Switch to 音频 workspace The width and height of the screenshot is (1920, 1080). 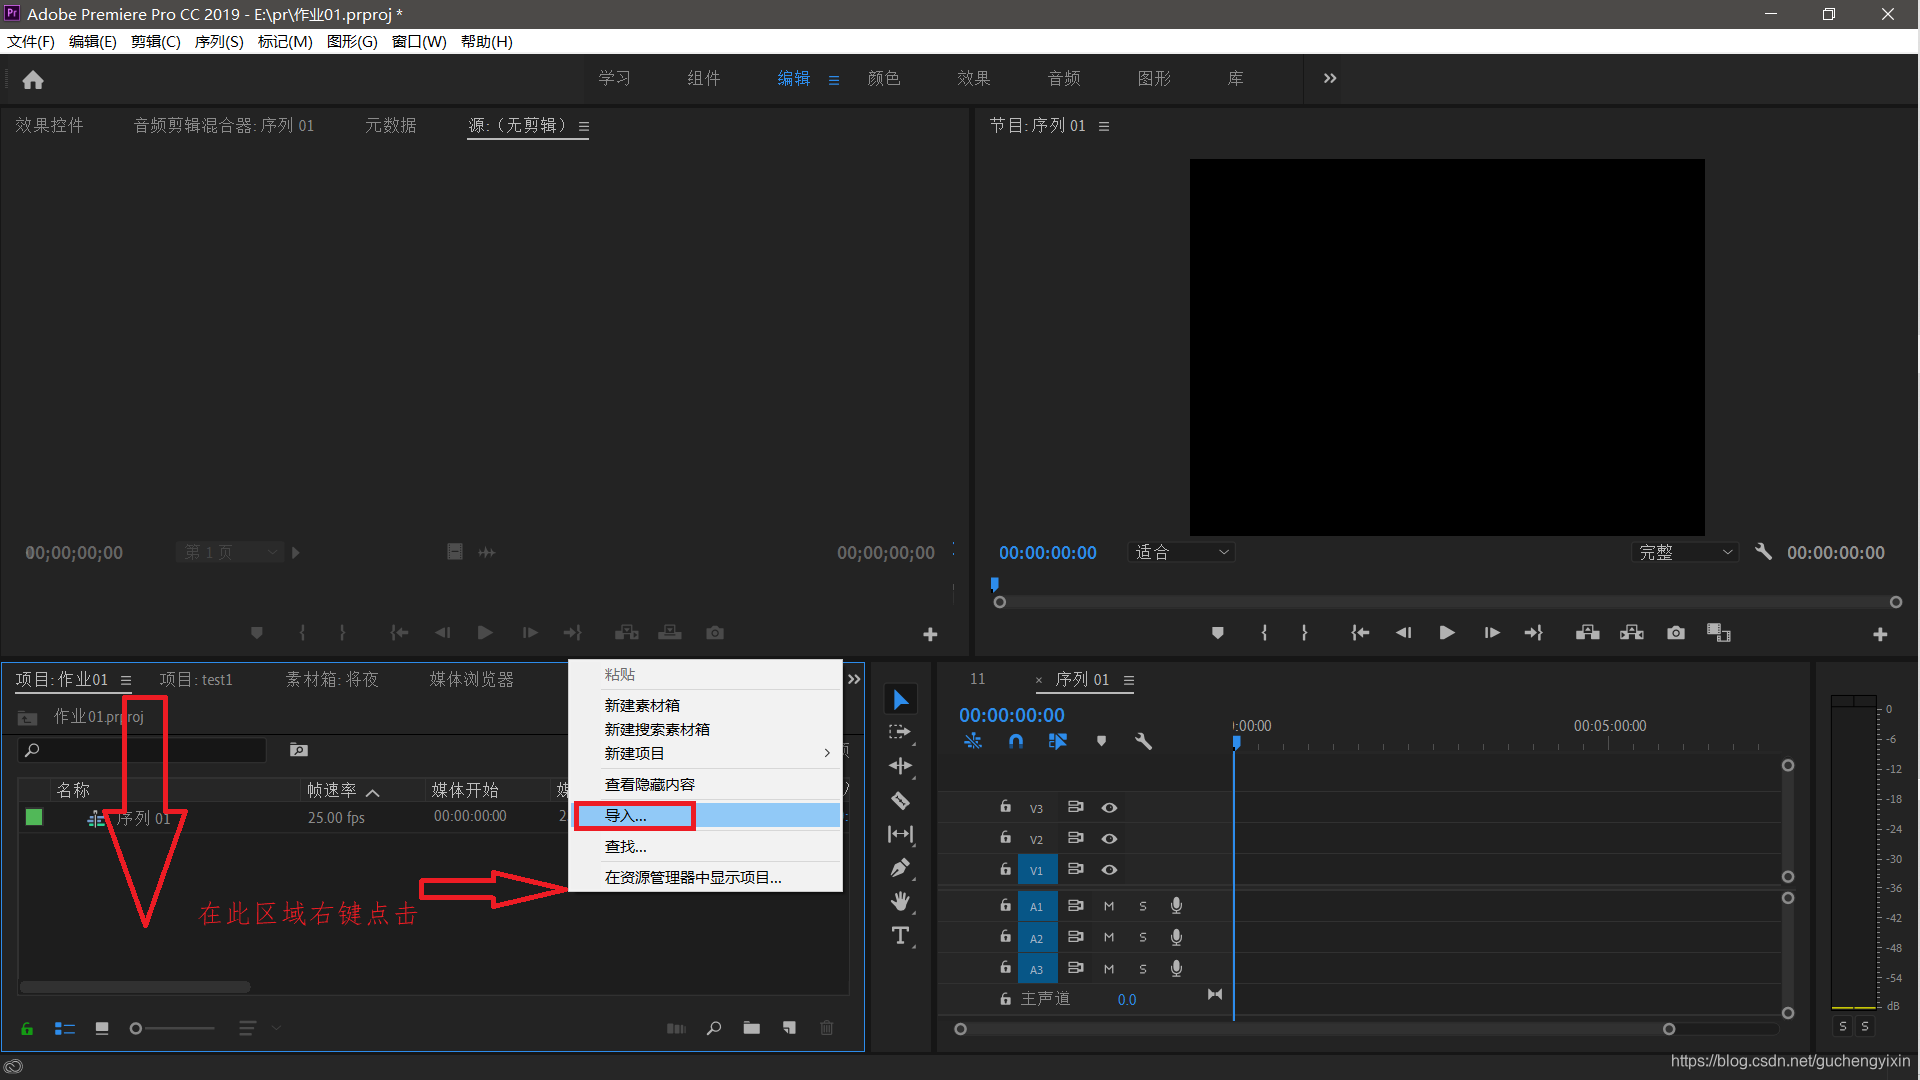pos(1064,78)
